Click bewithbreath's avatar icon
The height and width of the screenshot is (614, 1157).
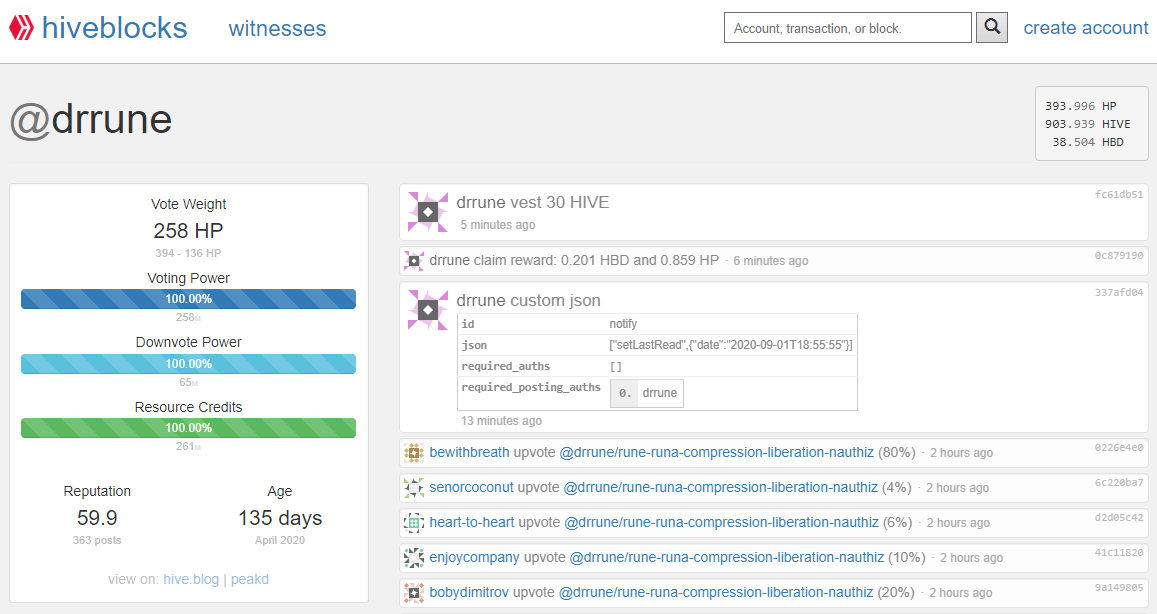[414, 452]
